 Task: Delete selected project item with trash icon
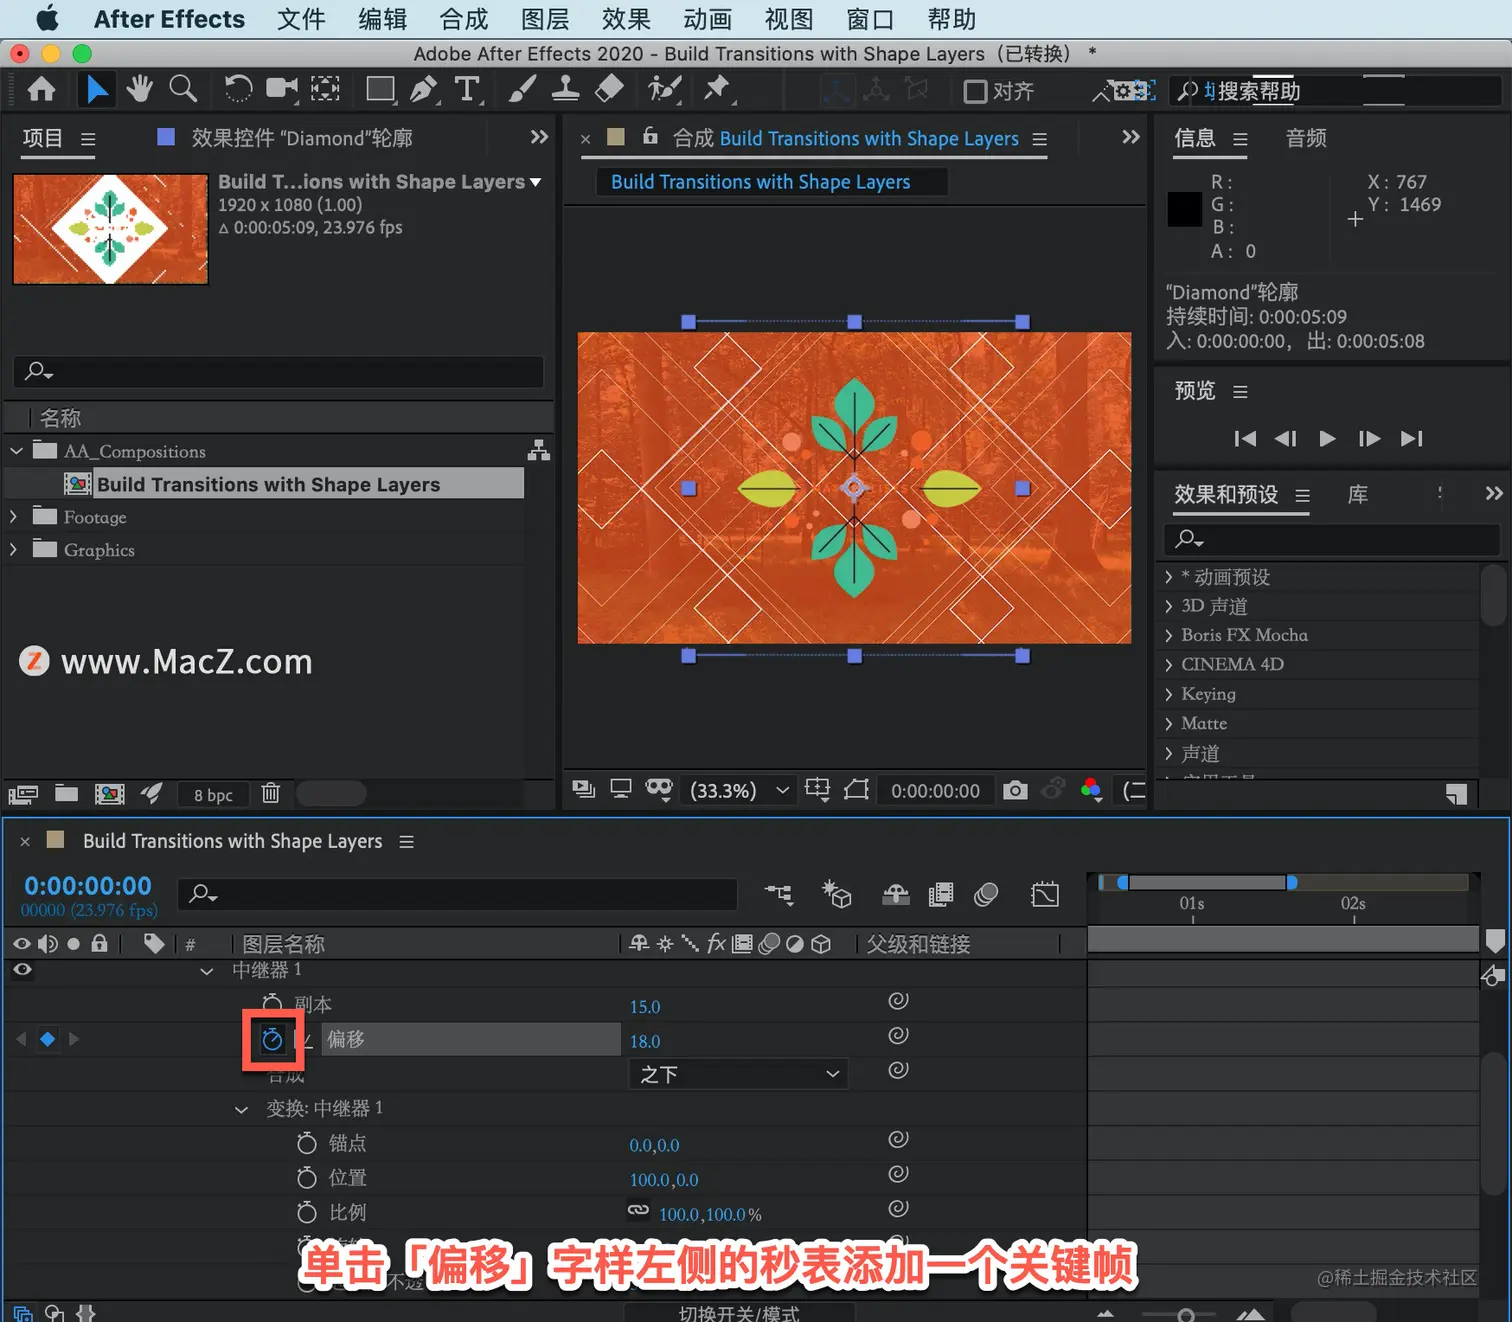270,794
